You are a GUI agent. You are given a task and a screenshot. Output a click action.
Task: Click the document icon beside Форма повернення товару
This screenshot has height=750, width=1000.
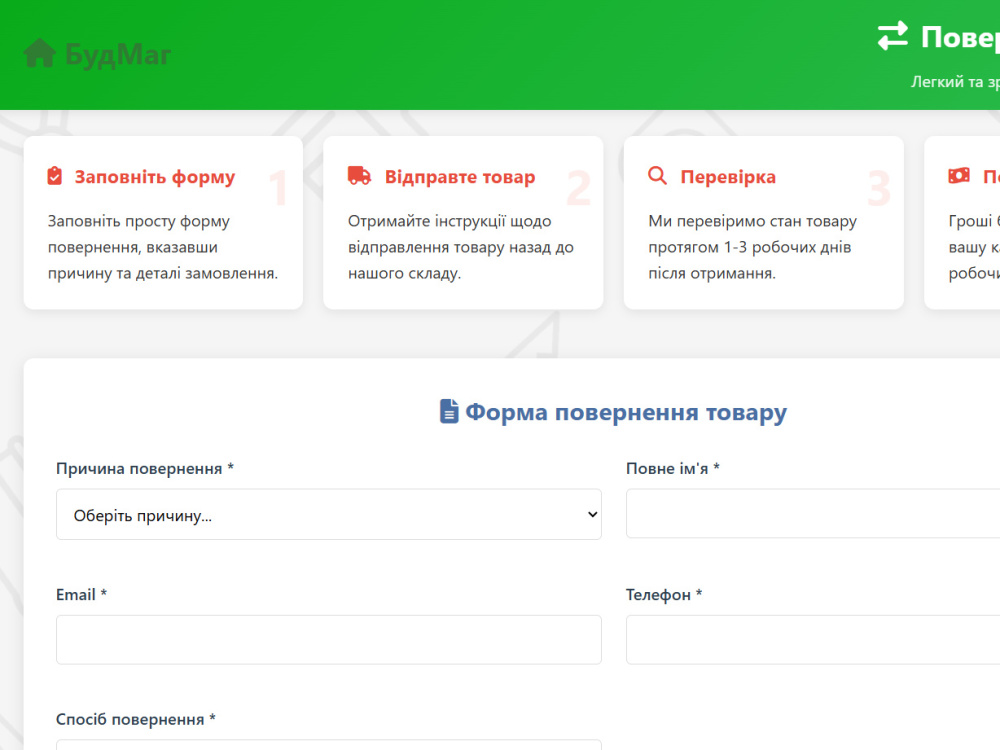(449, 411)
